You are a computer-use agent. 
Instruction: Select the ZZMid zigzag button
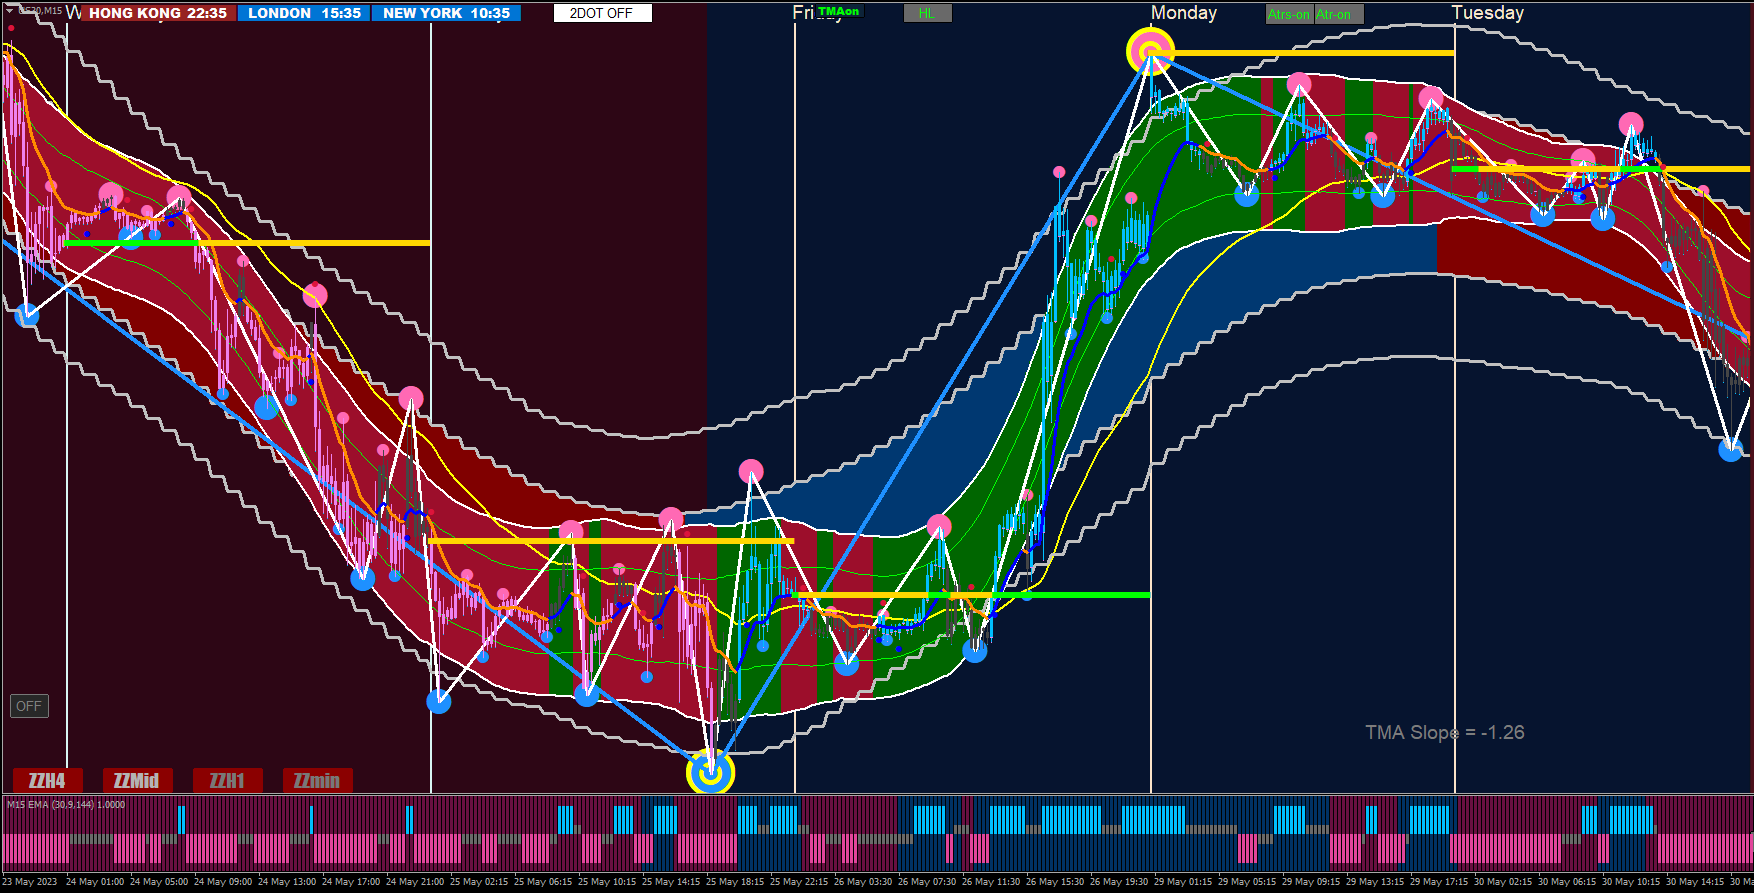pos(137,780)
